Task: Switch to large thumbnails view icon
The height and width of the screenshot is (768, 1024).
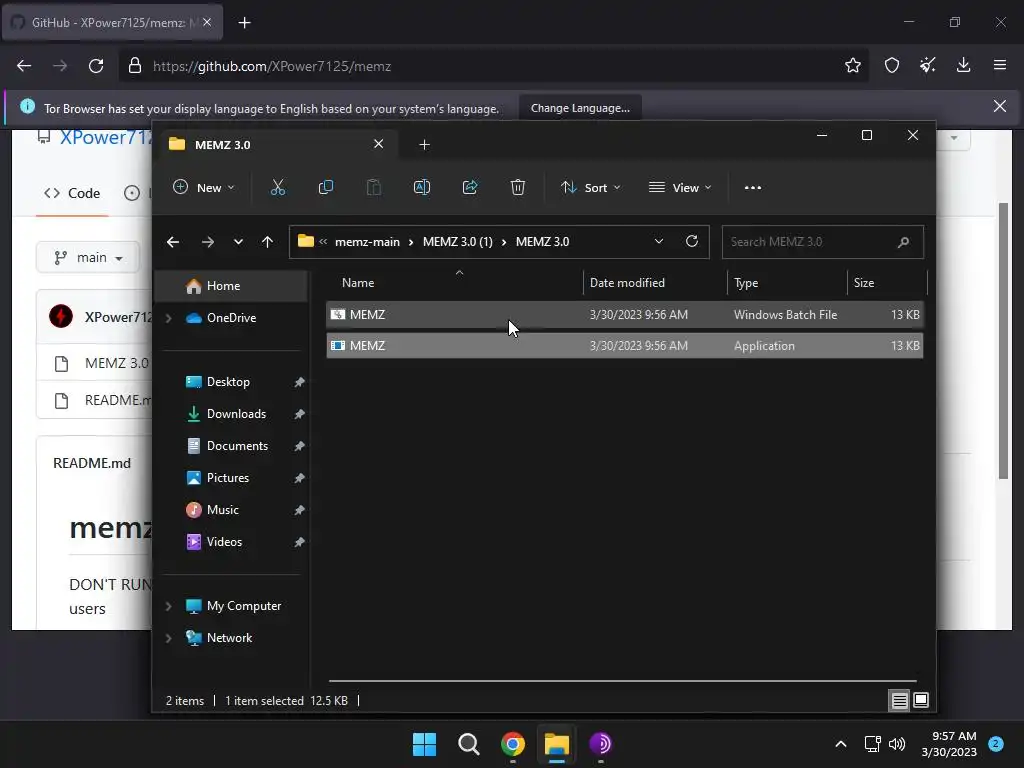Action: coord(921,700)
